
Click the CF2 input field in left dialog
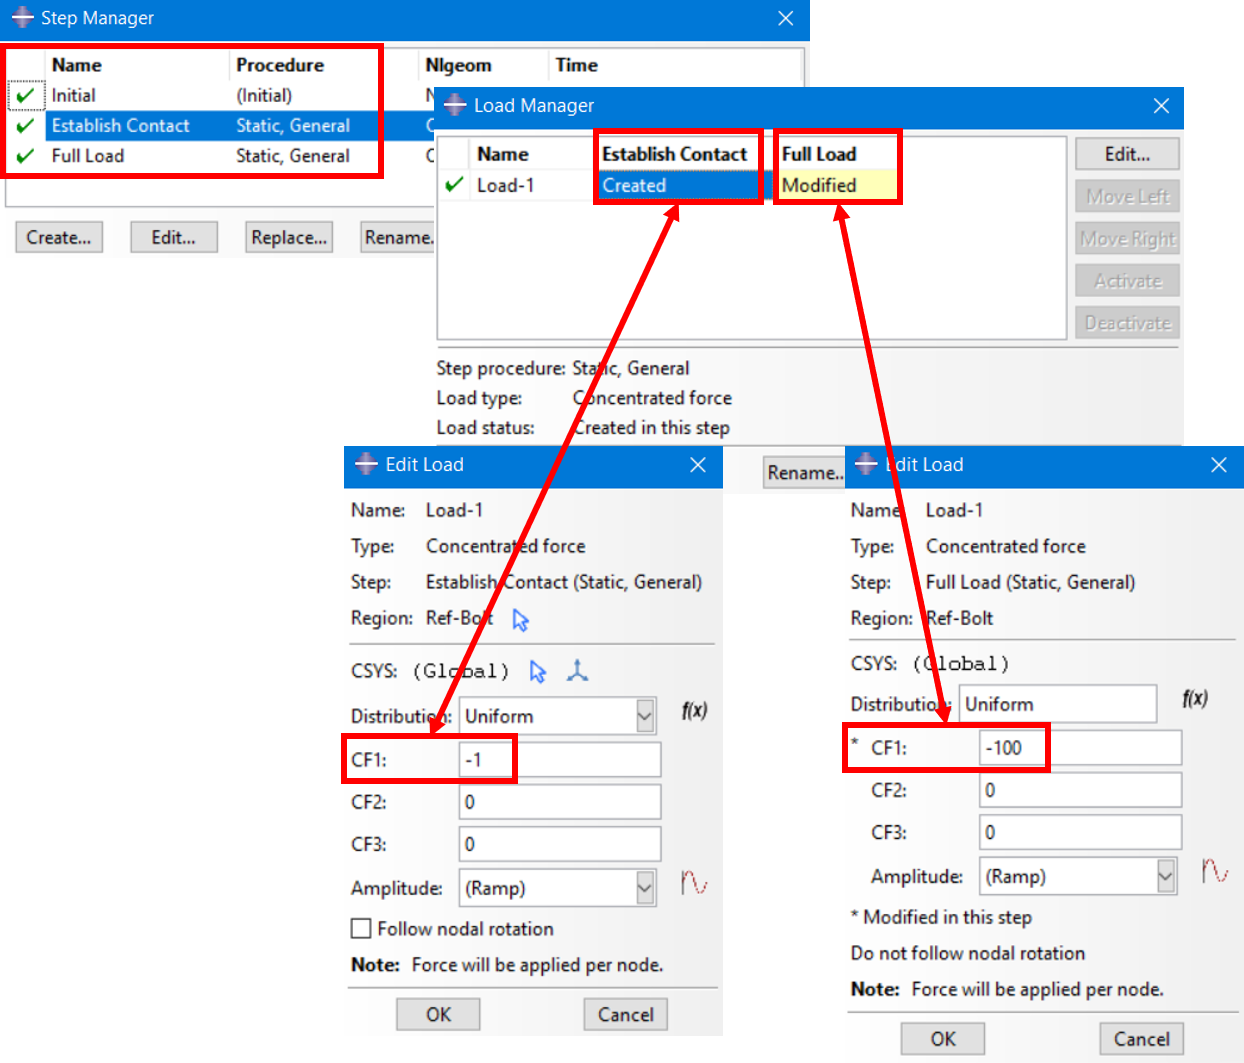point(559,802)
